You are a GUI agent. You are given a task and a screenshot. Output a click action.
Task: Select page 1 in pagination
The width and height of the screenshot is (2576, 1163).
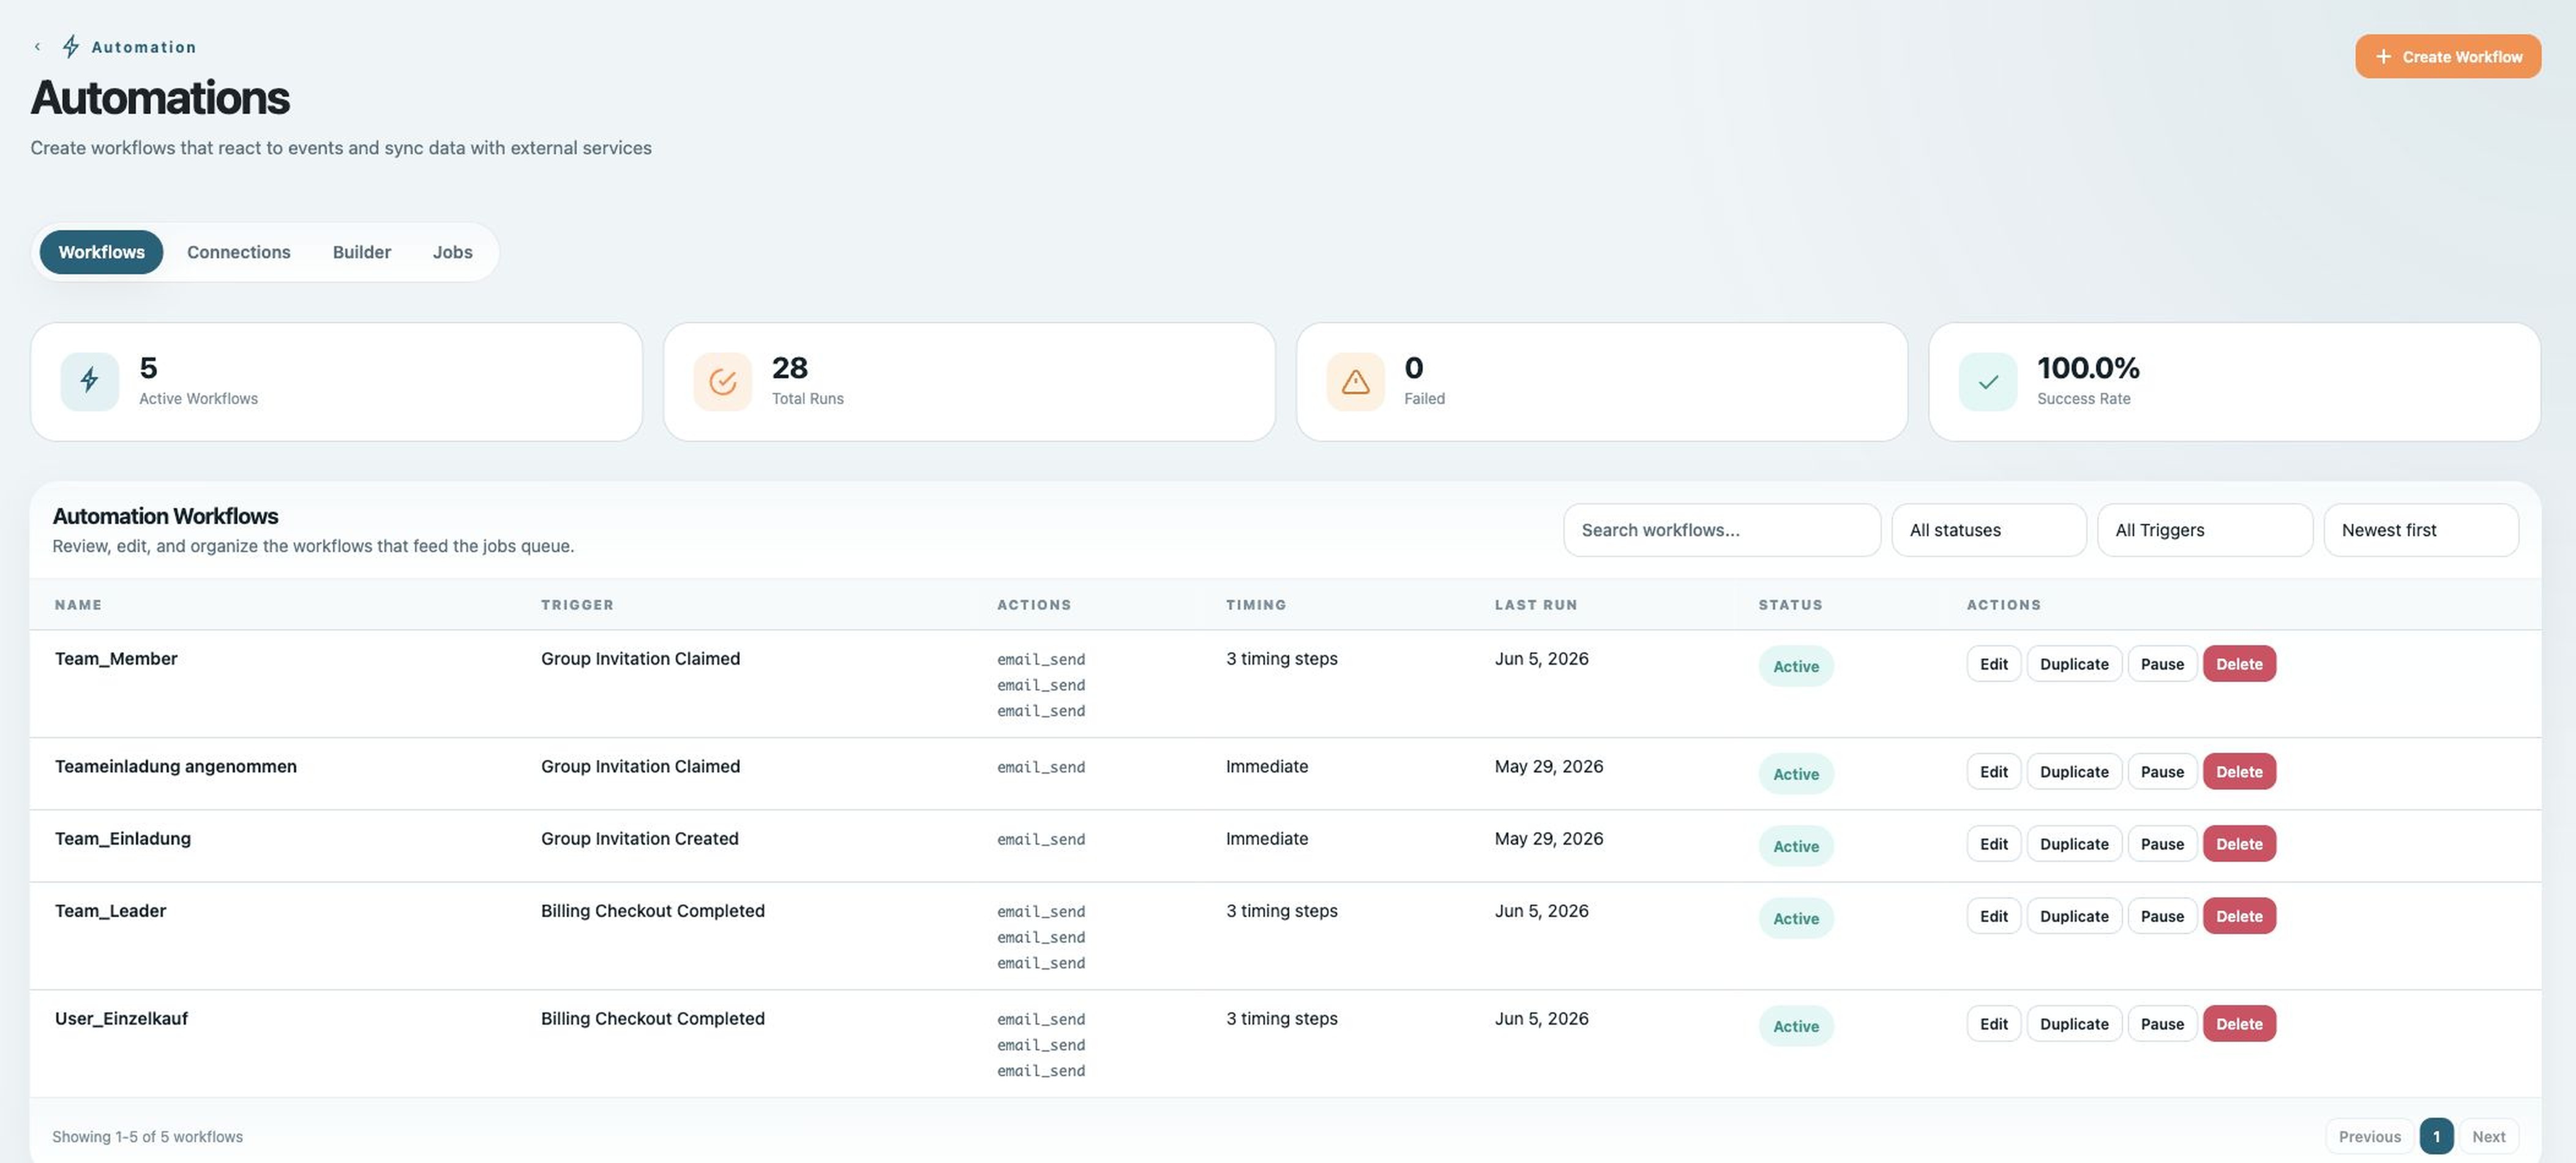click(2436, 1137)
